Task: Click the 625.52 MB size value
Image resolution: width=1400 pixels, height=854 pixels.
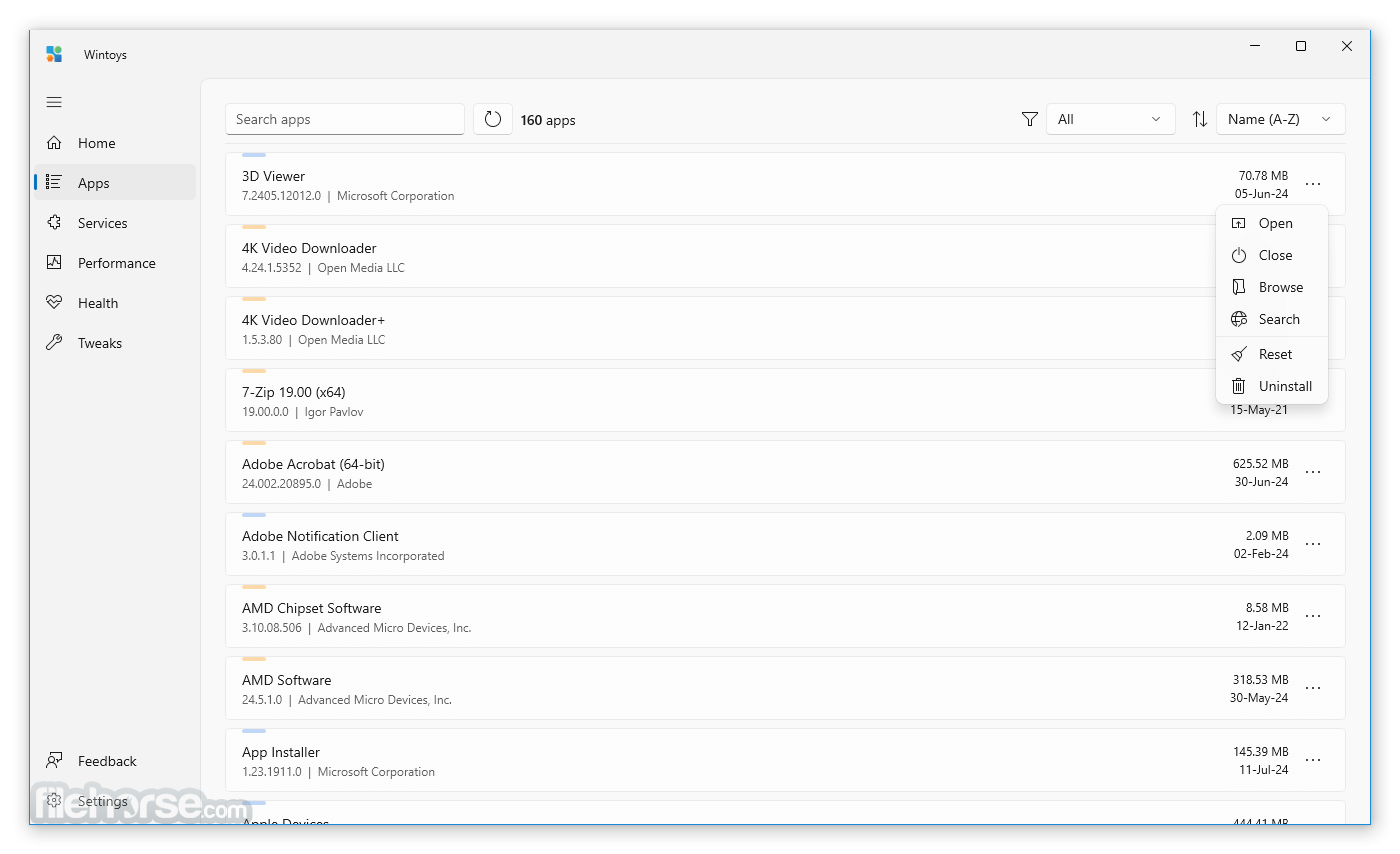Action: click(1260, 464)
